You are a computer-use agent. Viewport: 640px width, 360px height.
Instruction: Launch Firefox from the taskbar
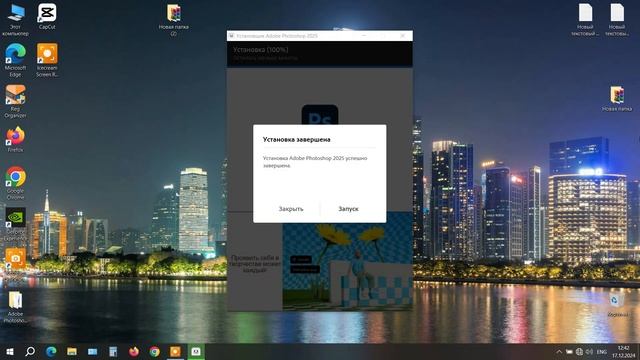[x=134, y=351]
